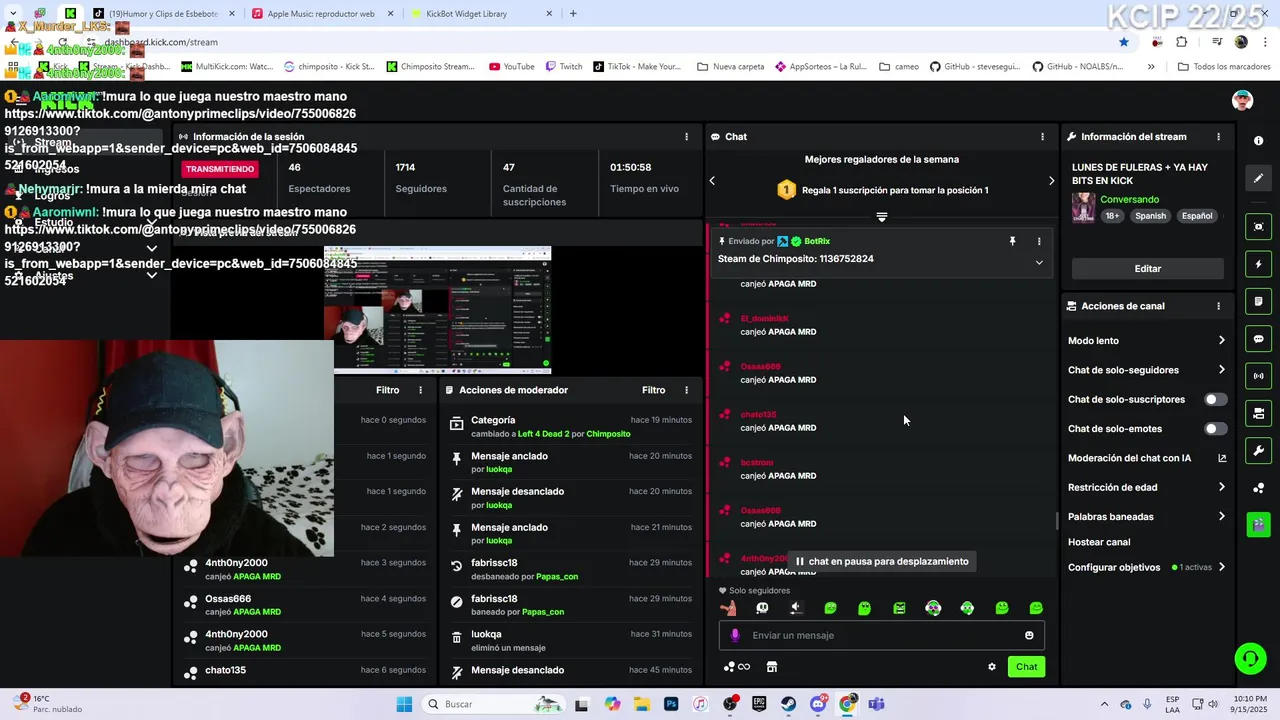
Task: Click Categoría entry in moderator actions
Action: tap(570, 427)
